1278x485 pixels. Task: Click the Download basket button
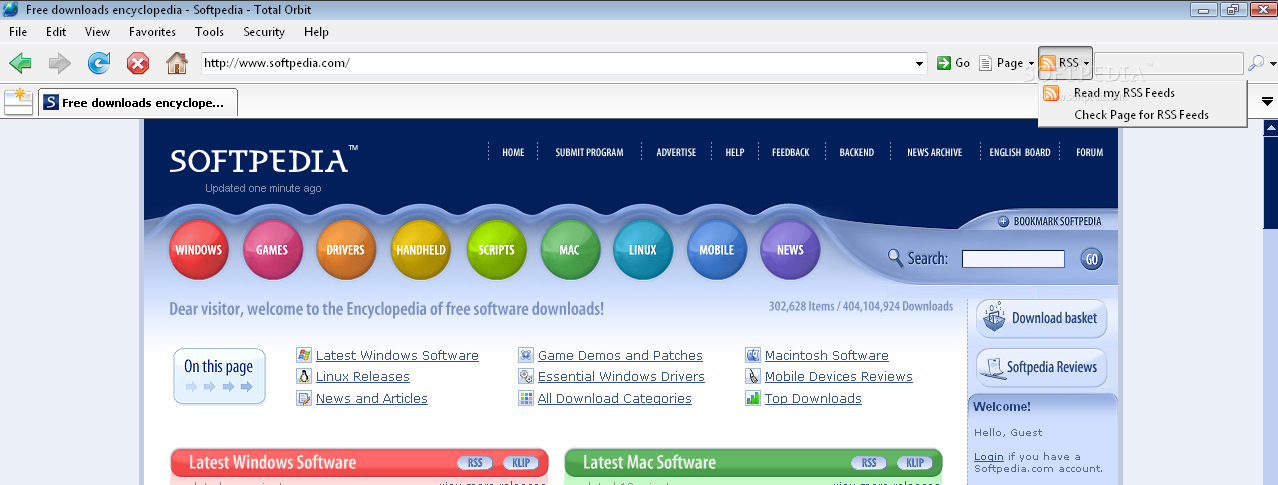(x=1041, y=318)
